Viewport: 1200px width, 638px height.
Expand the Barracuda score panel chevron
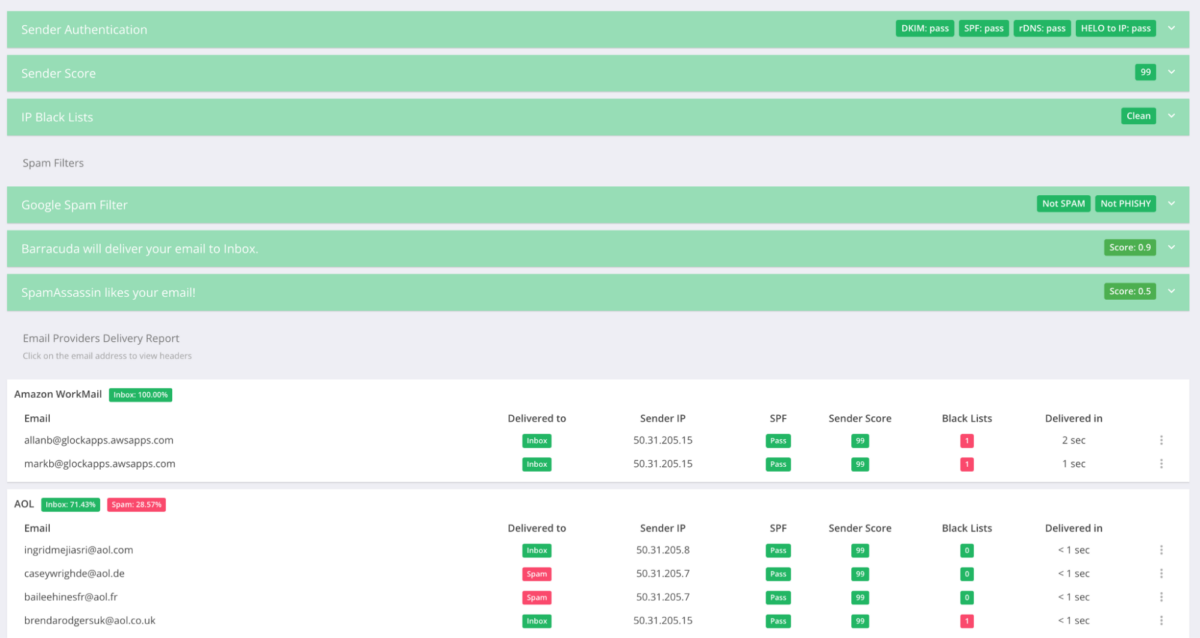[x=1171, y=247]
